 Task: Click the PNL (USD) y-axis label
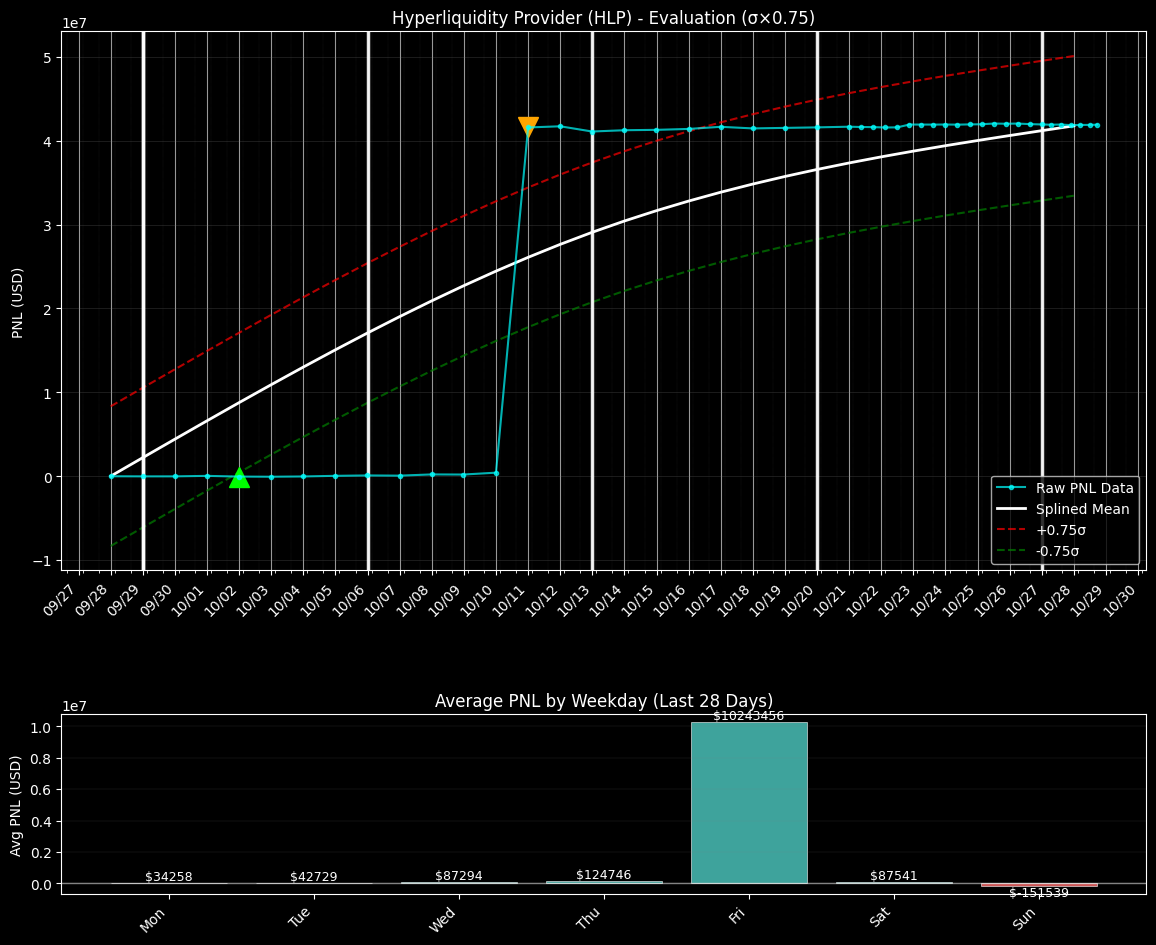click(18, 302)
